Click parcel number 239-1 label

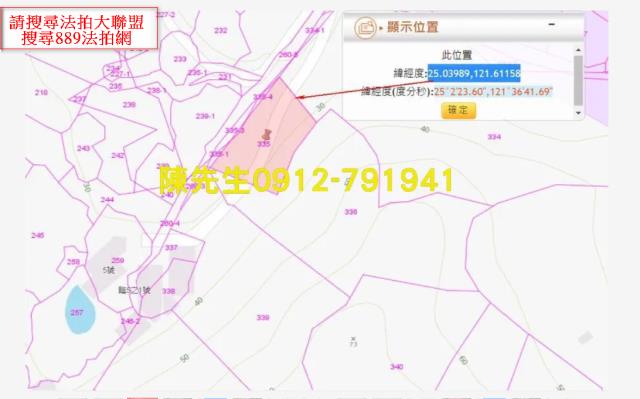click(x=205, y=116)
